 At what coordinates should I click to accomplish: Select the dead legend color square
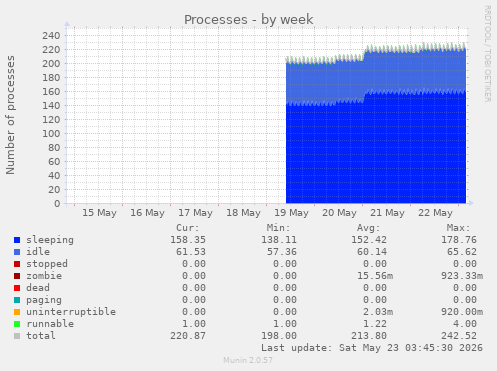[17, 288]
